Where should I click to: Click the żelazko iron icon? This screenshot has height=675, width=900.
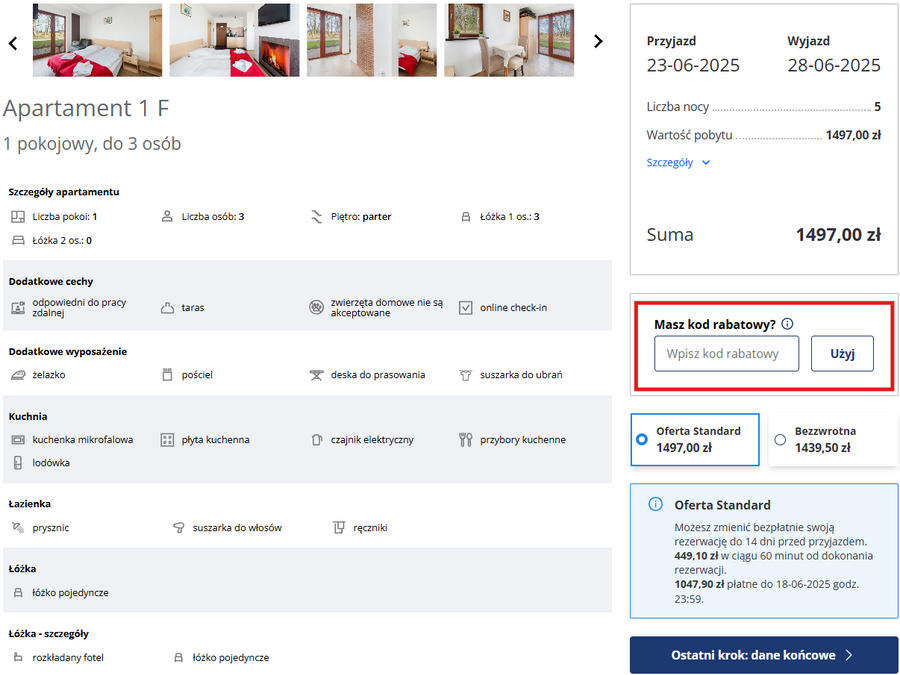coord(17,375)
